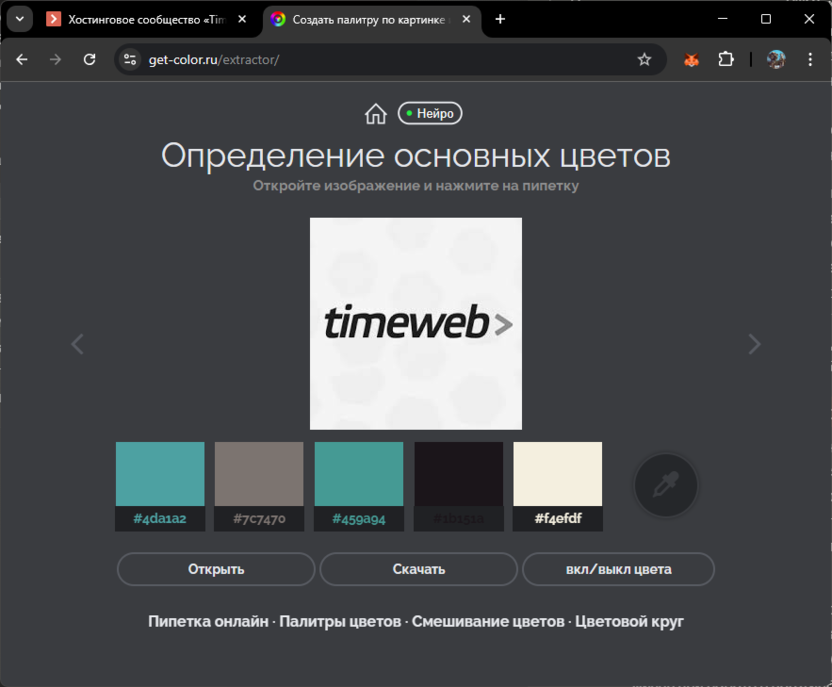Open the browser profile avatar

tap(776, 59)
